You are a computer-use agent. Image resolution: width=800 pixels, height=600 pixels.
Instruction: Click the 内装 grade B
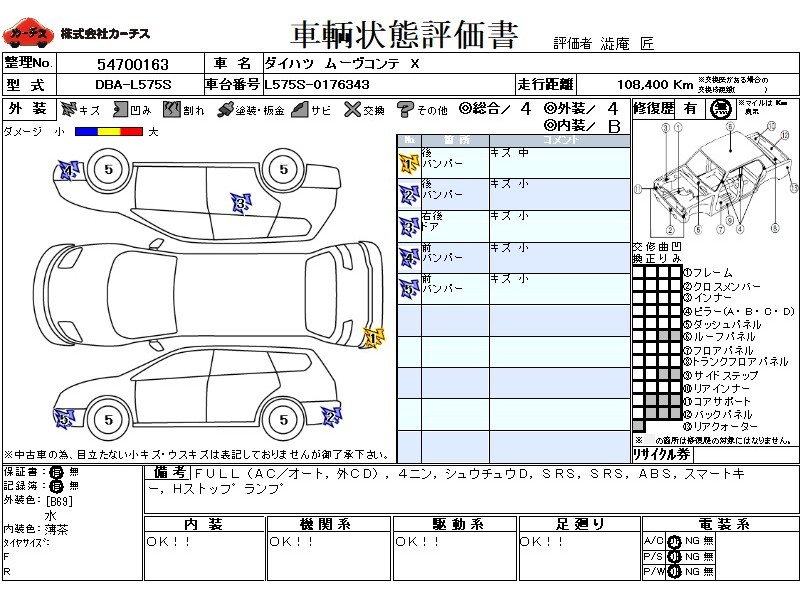[x=614, y=126]
